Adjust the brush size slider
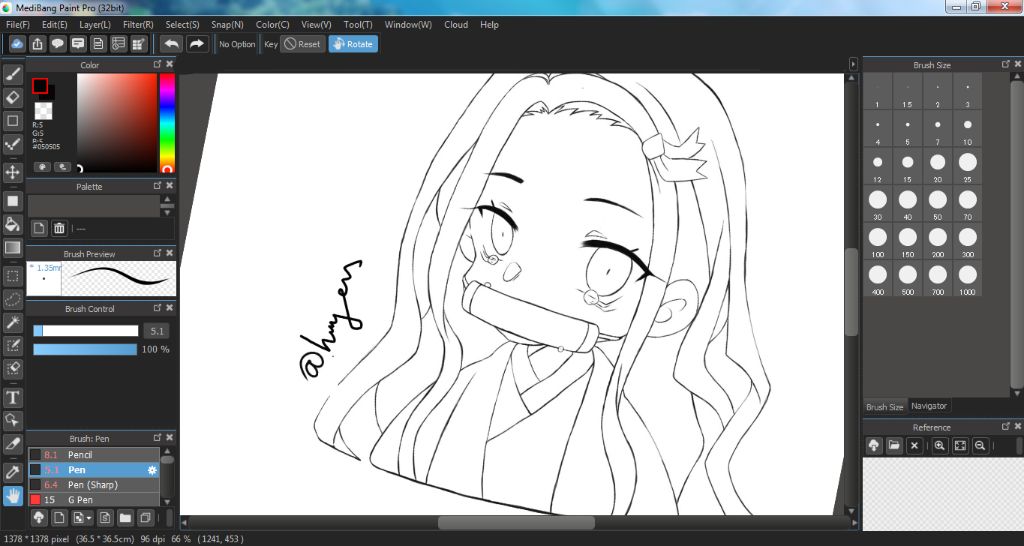 click(x=86, y=330)
